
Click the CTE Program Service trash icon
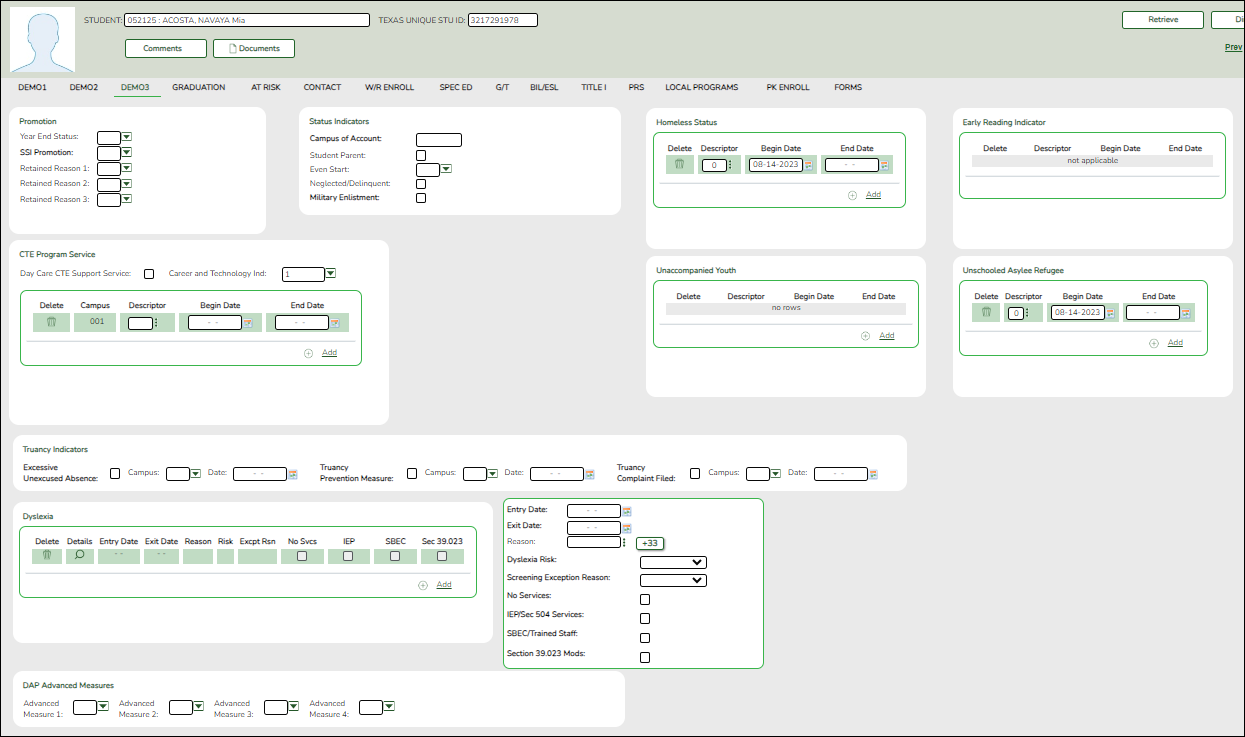point(51,323)
